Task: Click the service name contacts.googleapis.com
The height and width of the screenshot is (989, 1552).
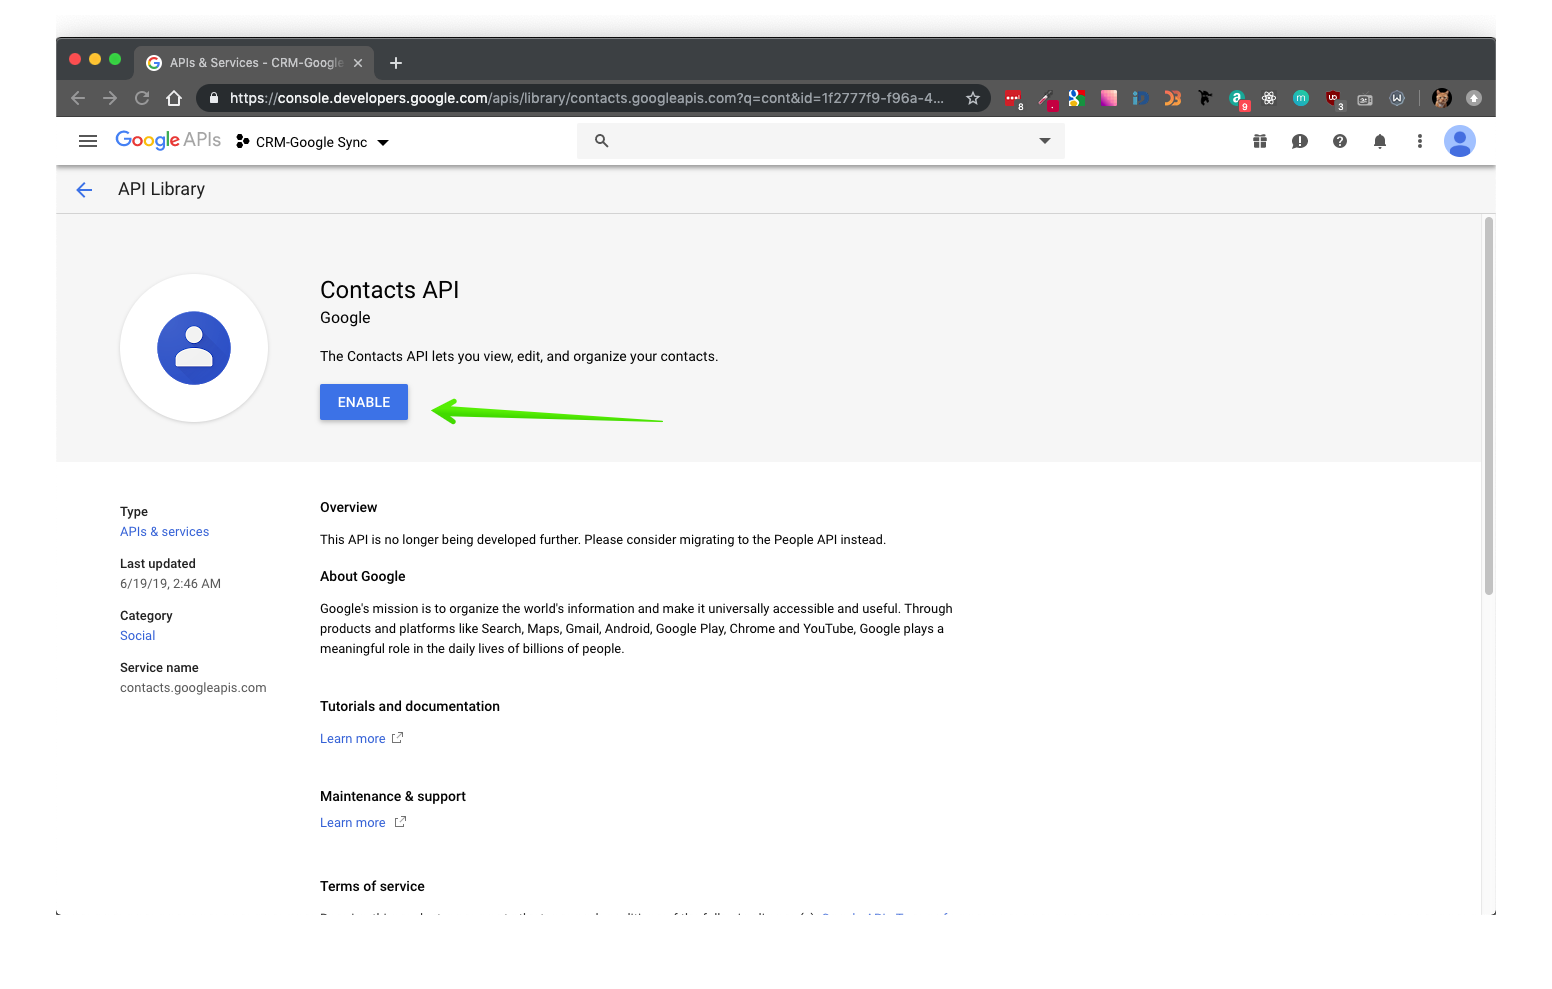Action: point(193,688)
